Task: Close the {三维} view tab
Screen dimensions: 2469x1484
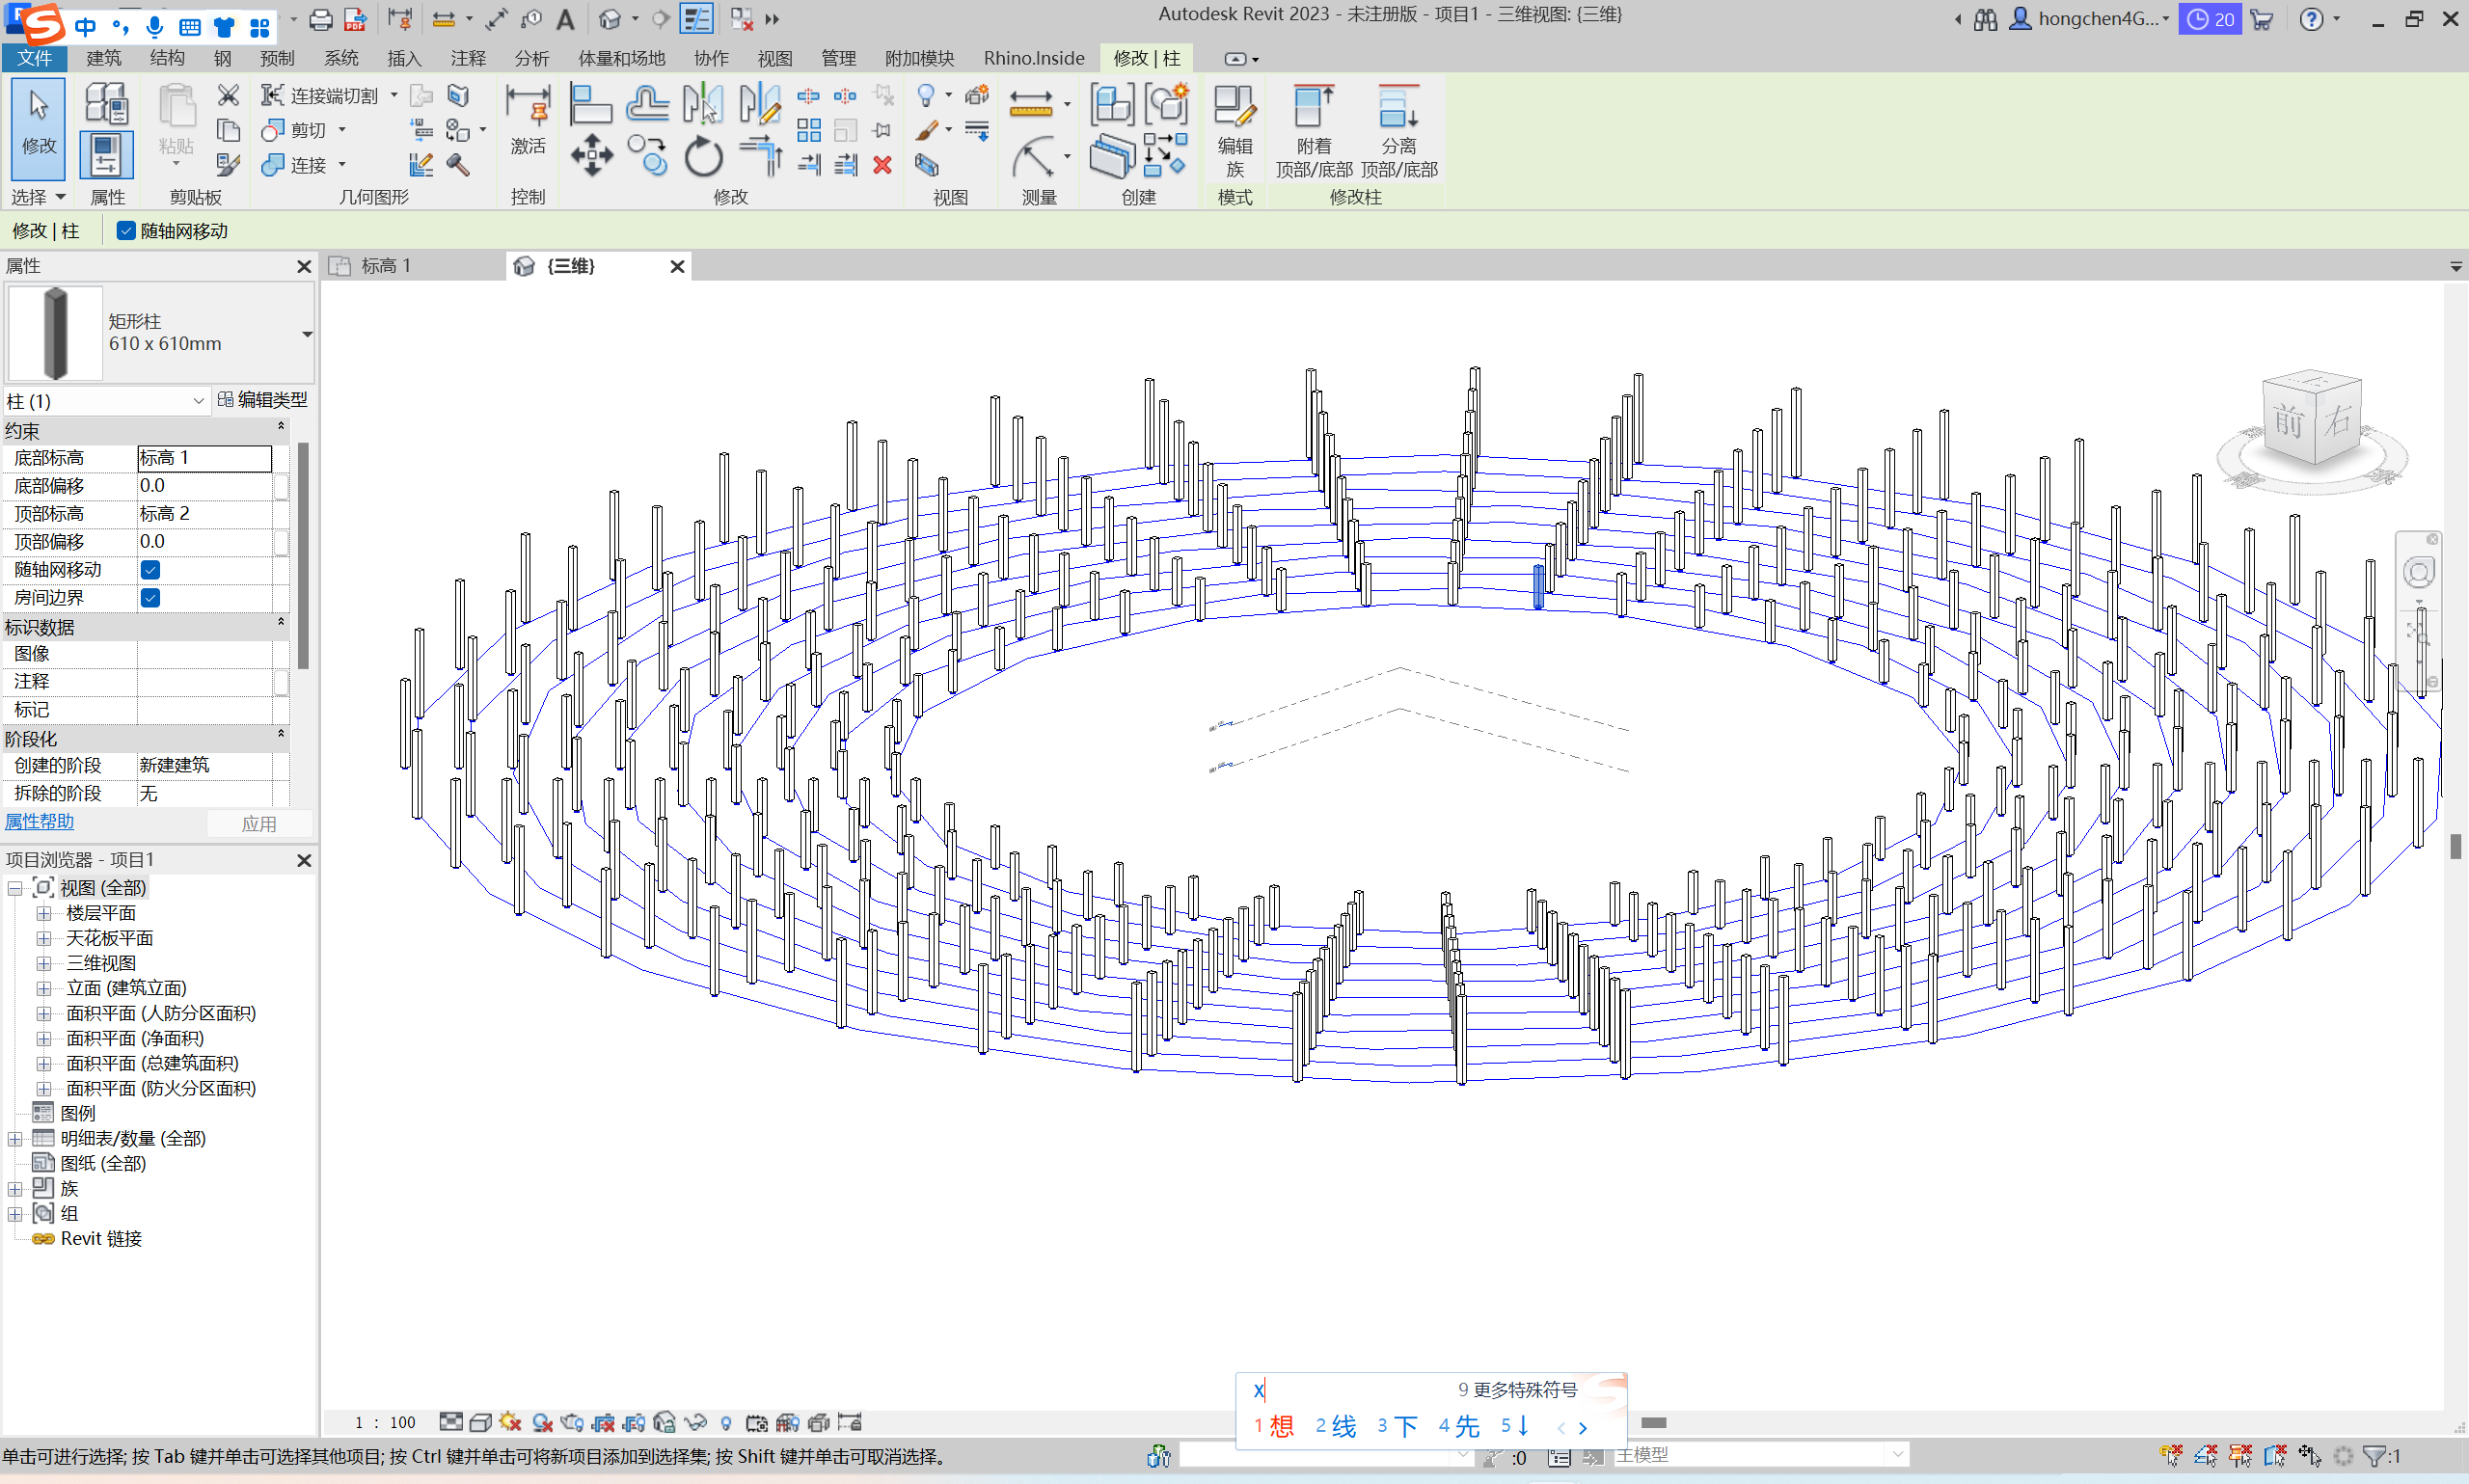Action: click(677, 266)
